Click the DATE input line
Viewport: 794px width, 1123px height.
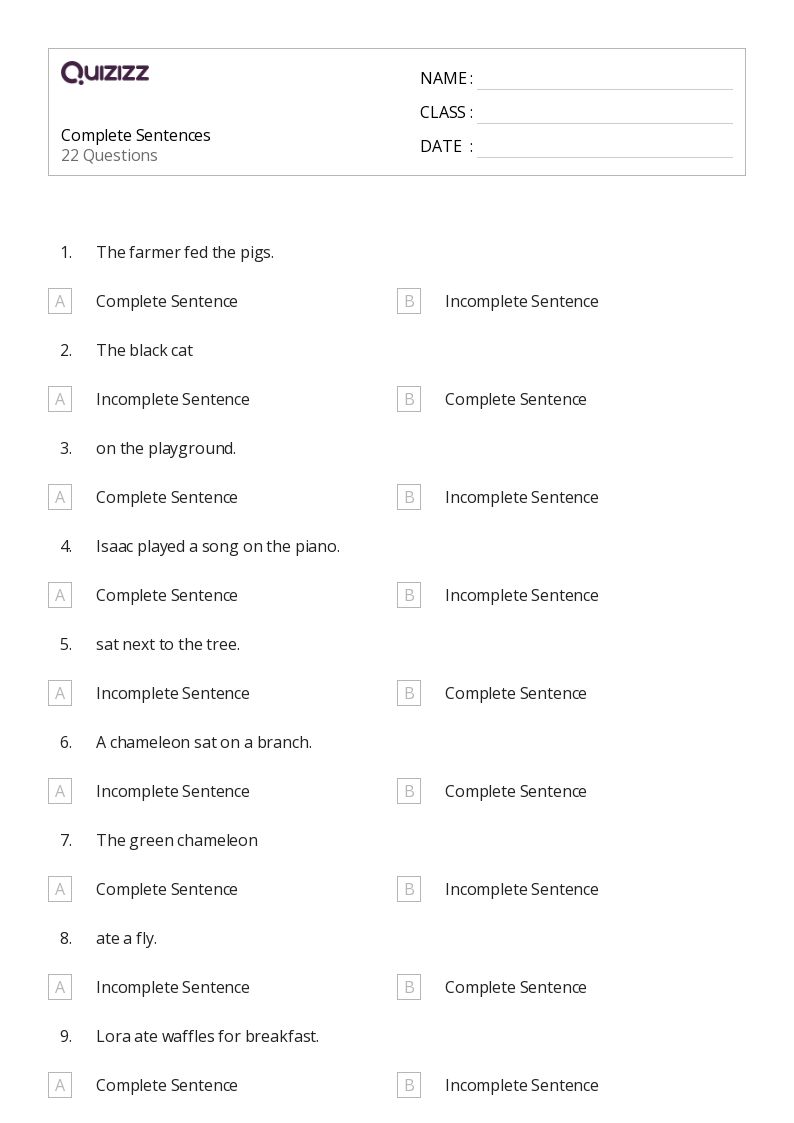tap(604, 147)
